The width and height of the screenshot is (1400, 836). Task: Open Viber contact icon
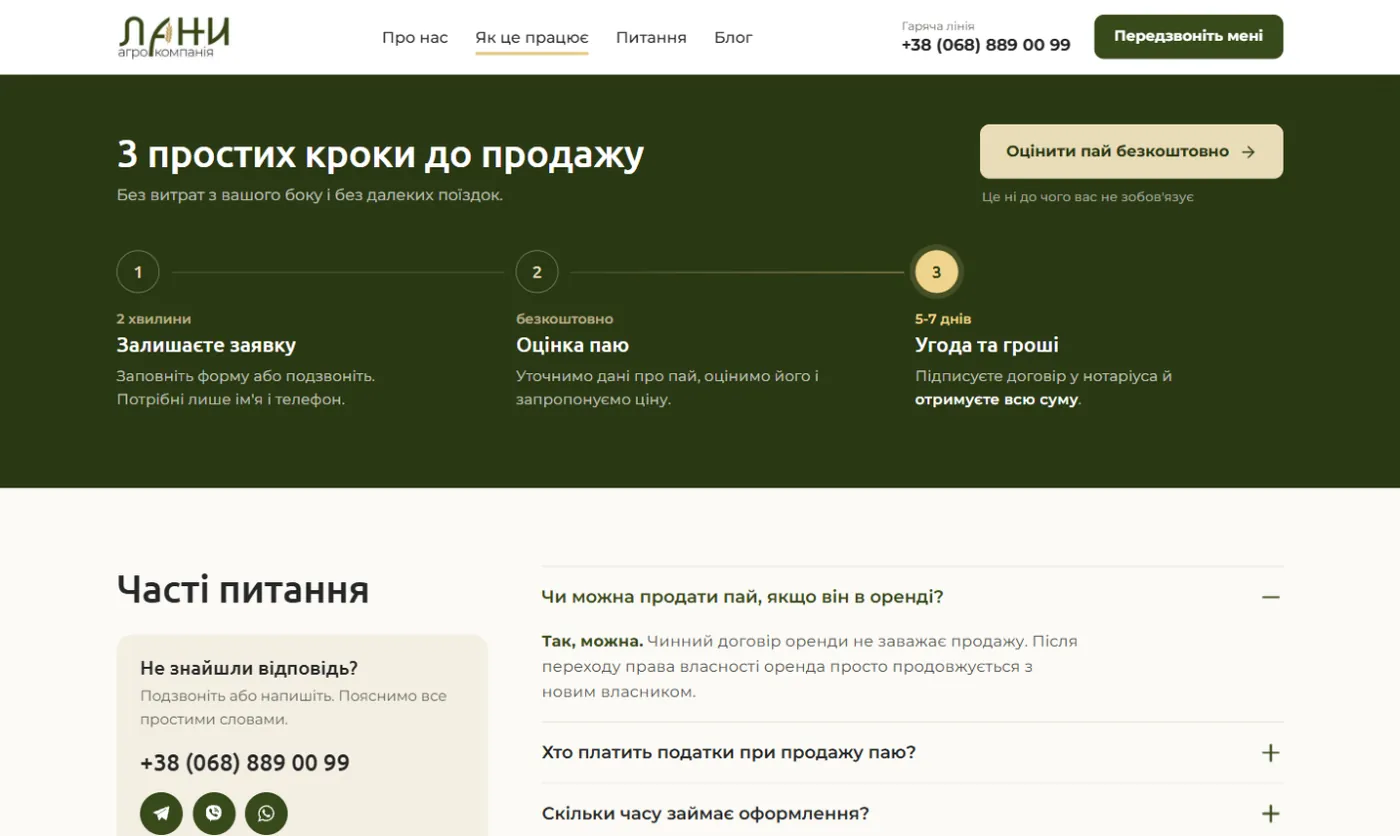214,813
